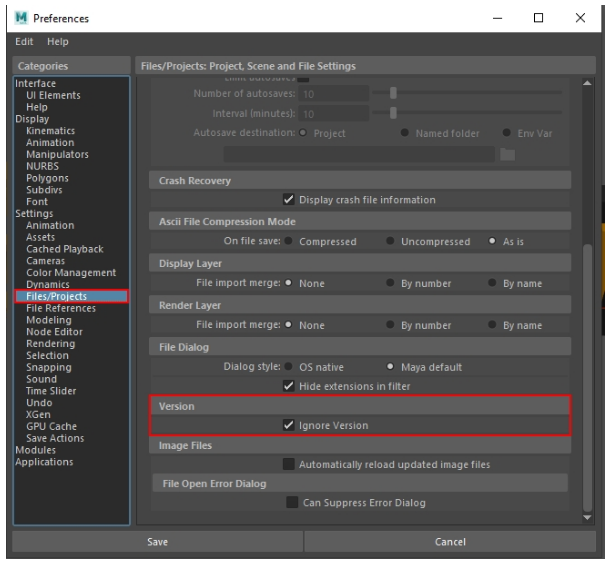The width and height of the screenshot is (609, 564).
Task: Collapse the Image Files section header
Action: 360,445
